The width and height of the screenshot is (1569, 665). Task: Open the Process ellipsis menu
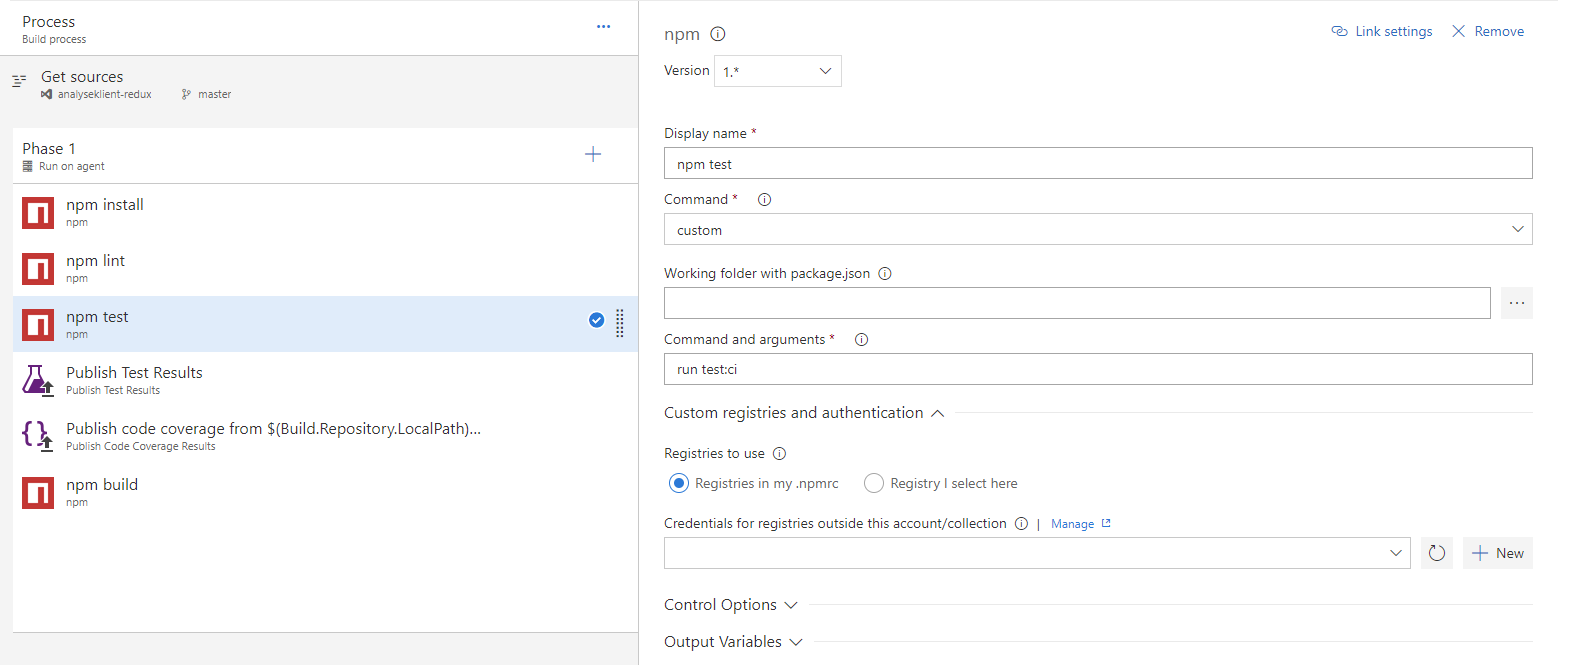tap(603, 27)
